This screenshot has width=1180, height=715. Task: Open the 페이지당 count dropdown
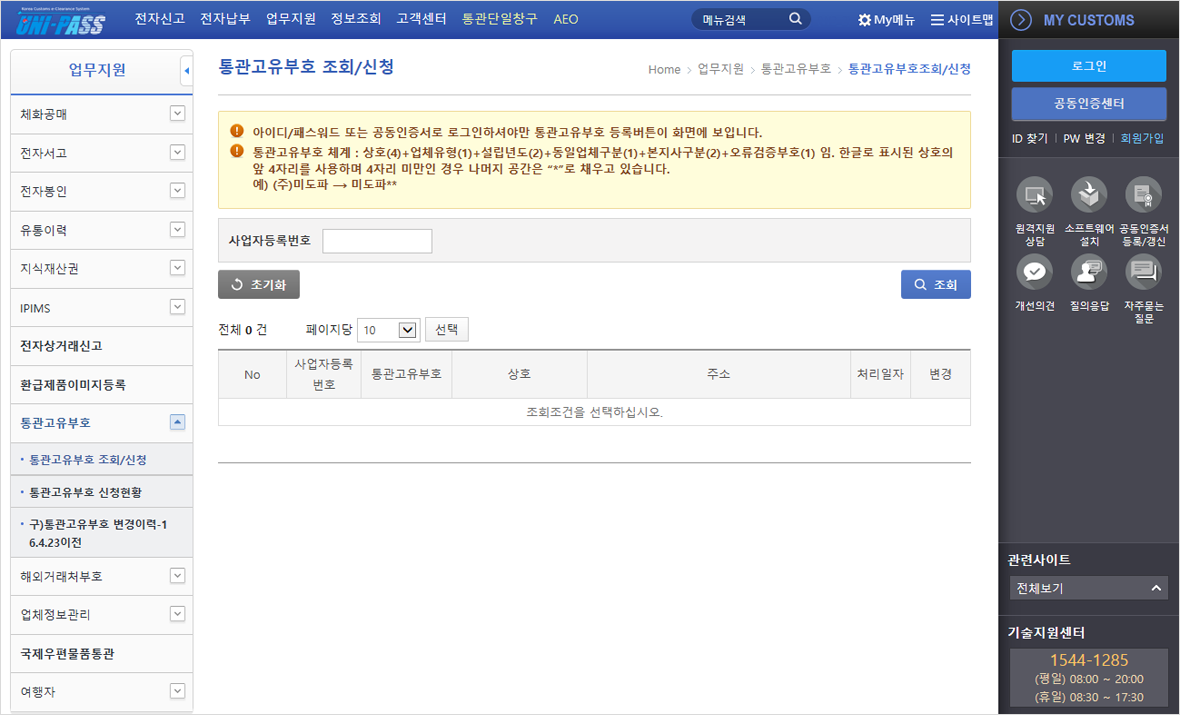388,330
